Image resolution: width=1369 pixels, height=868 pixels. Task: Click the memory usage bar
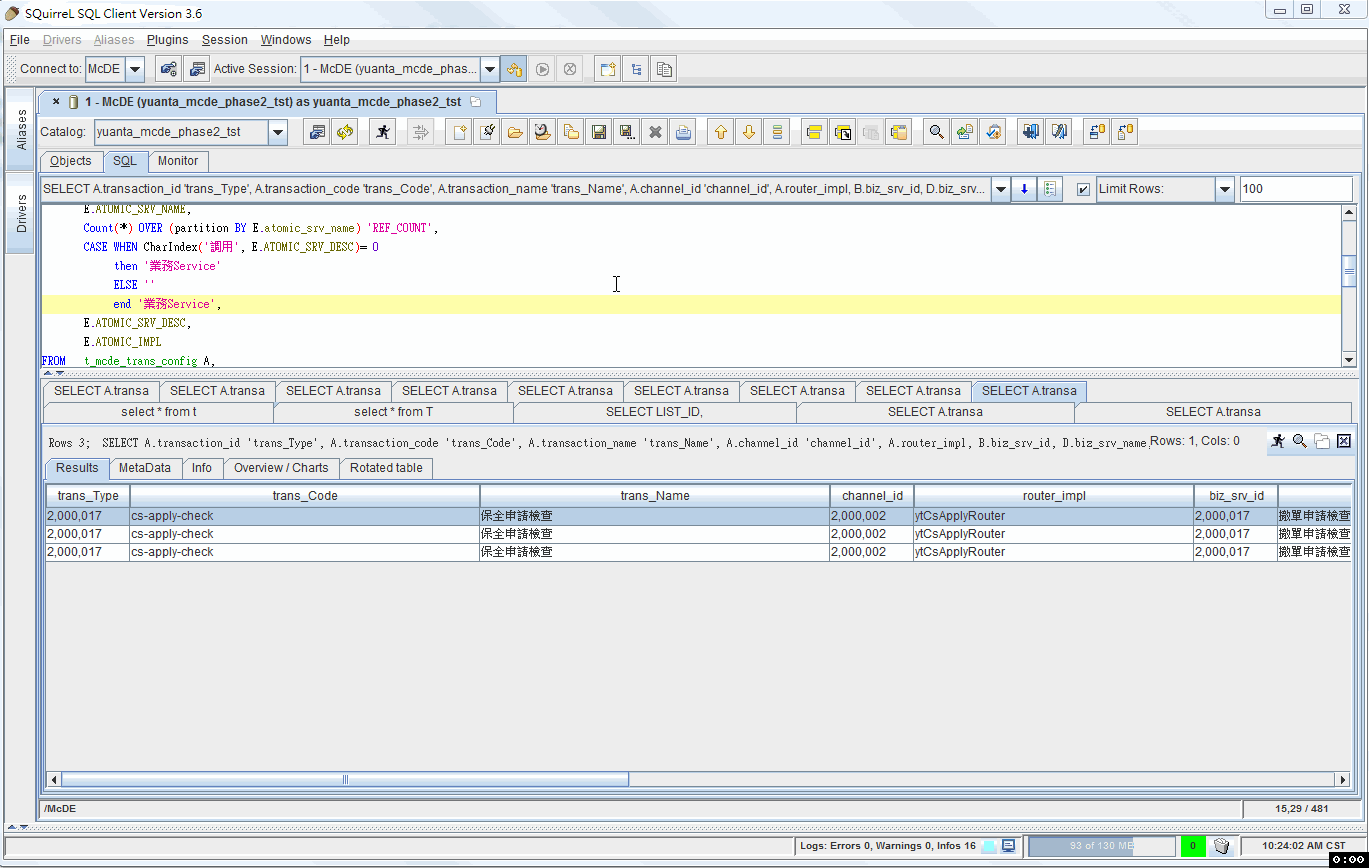[x=1100, y=845]
